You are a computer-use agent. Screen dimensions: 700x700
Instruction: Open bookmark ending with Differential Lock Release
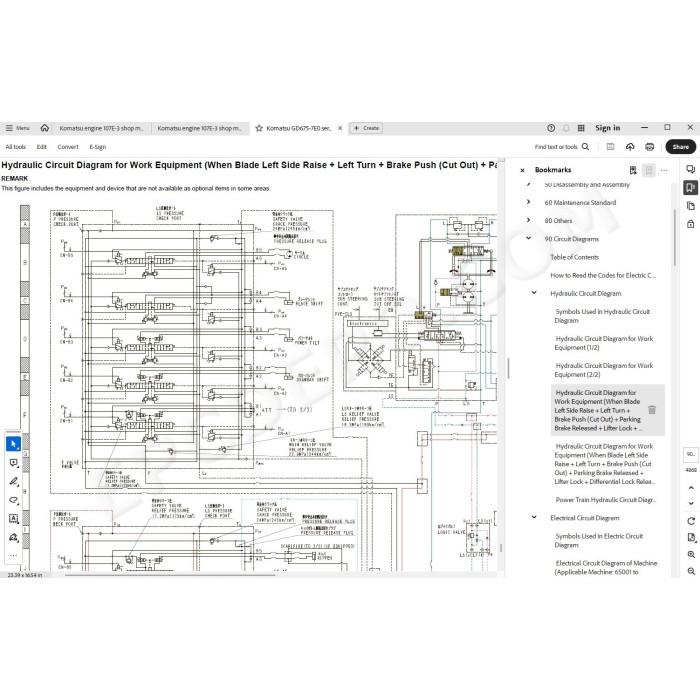pos(604,464)
